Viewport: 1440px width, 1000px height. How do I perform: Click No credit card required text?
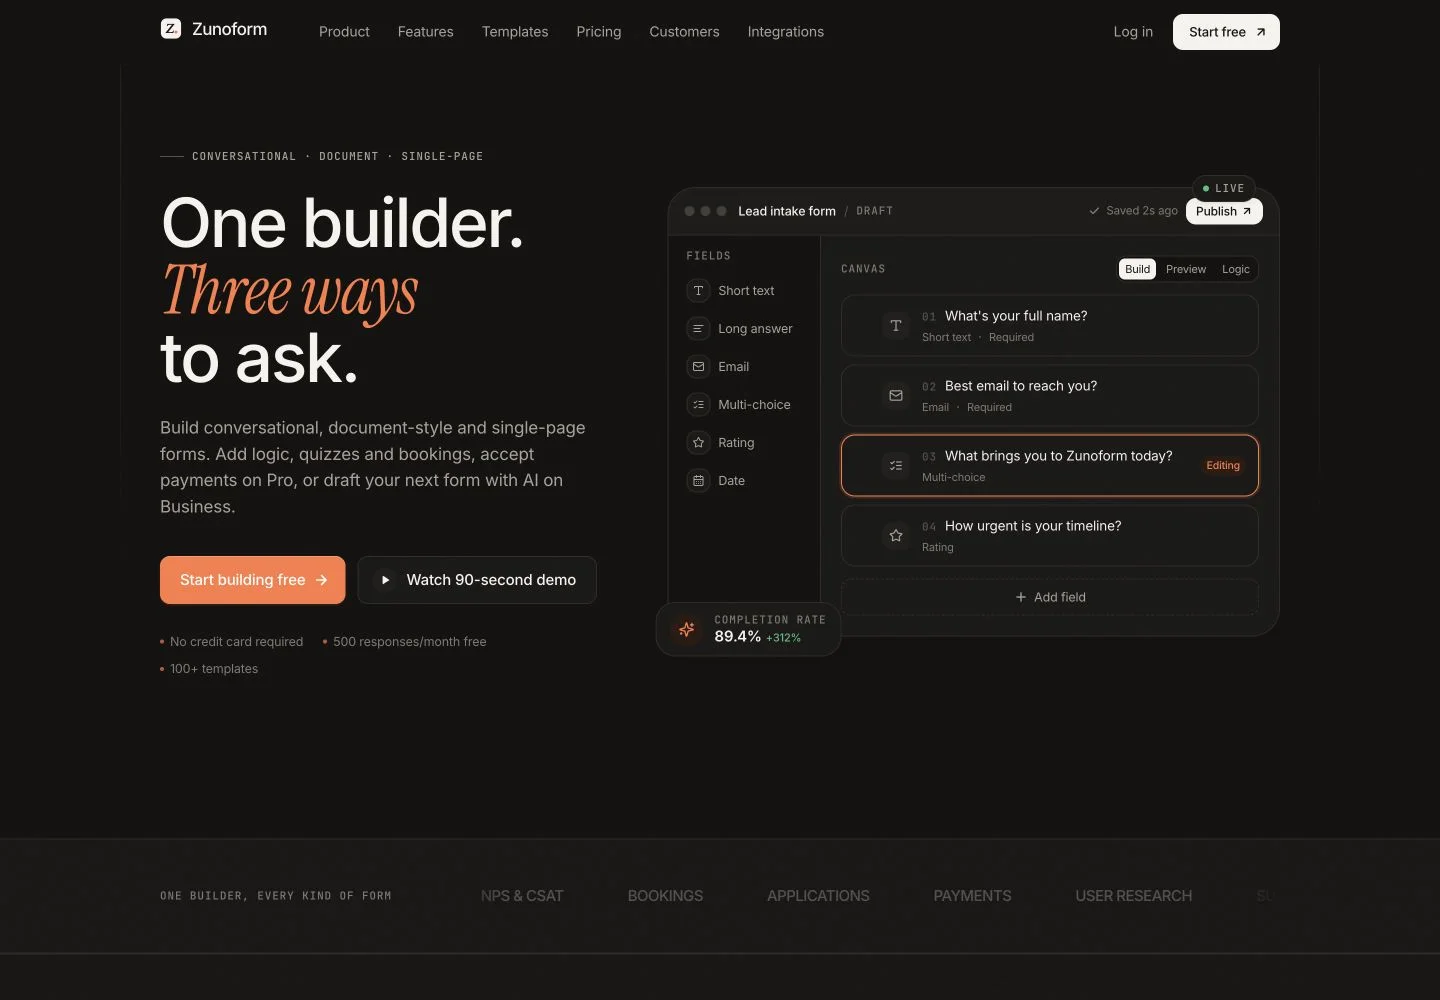point(236,642)
